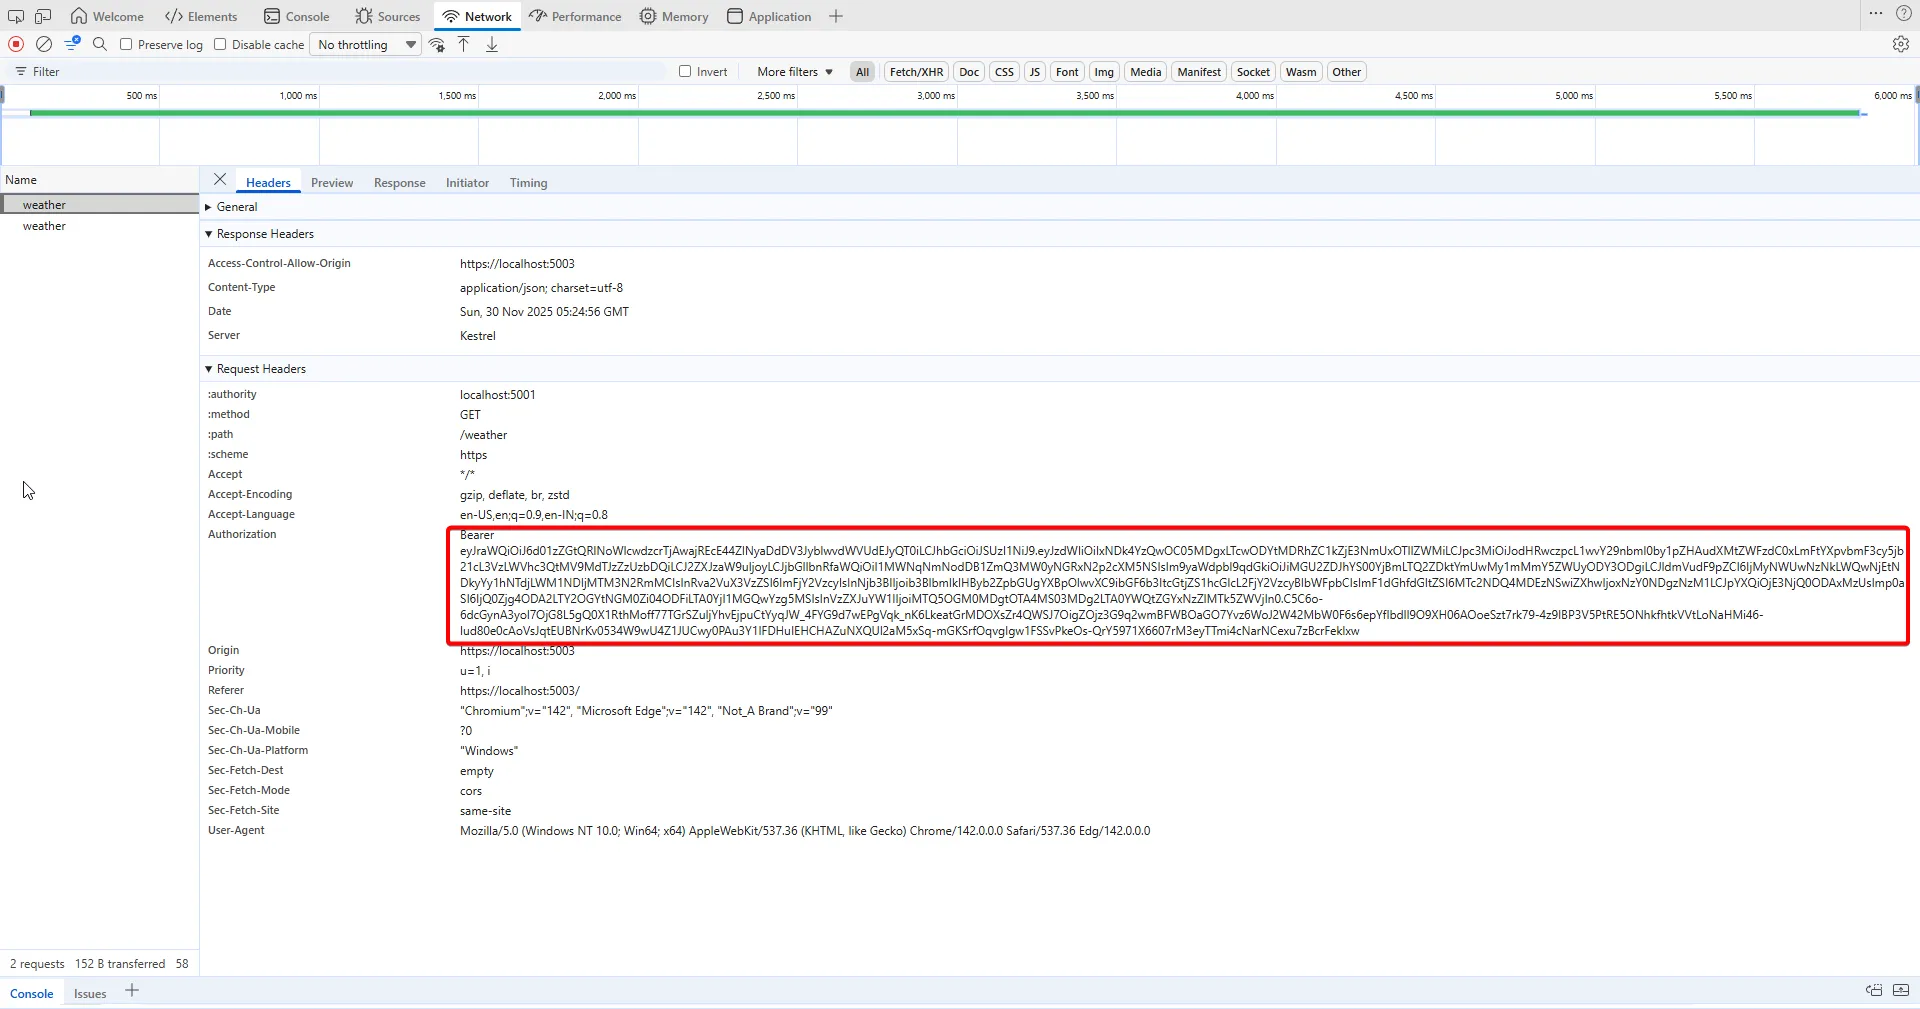
Task: Enable the Preserve log checkbox
Action: [x=127, y=44]
